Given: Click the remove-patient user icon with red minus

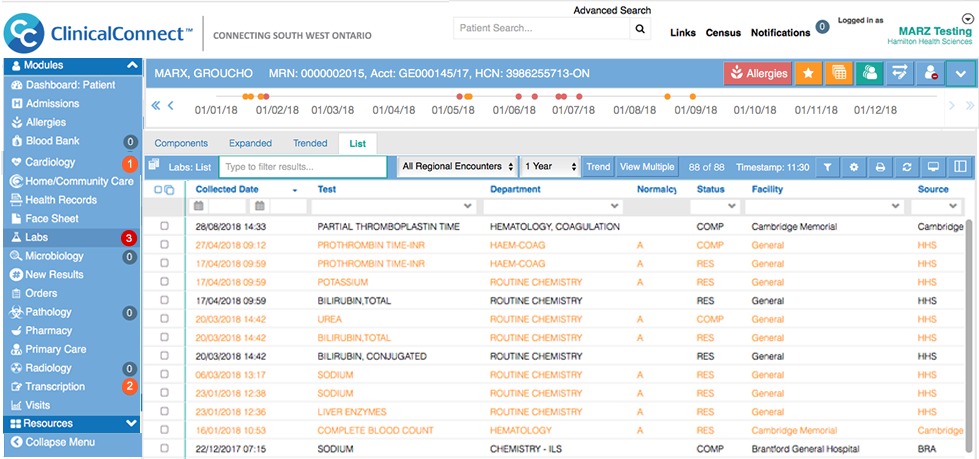Looking at the screenshot, I should 930,74.
